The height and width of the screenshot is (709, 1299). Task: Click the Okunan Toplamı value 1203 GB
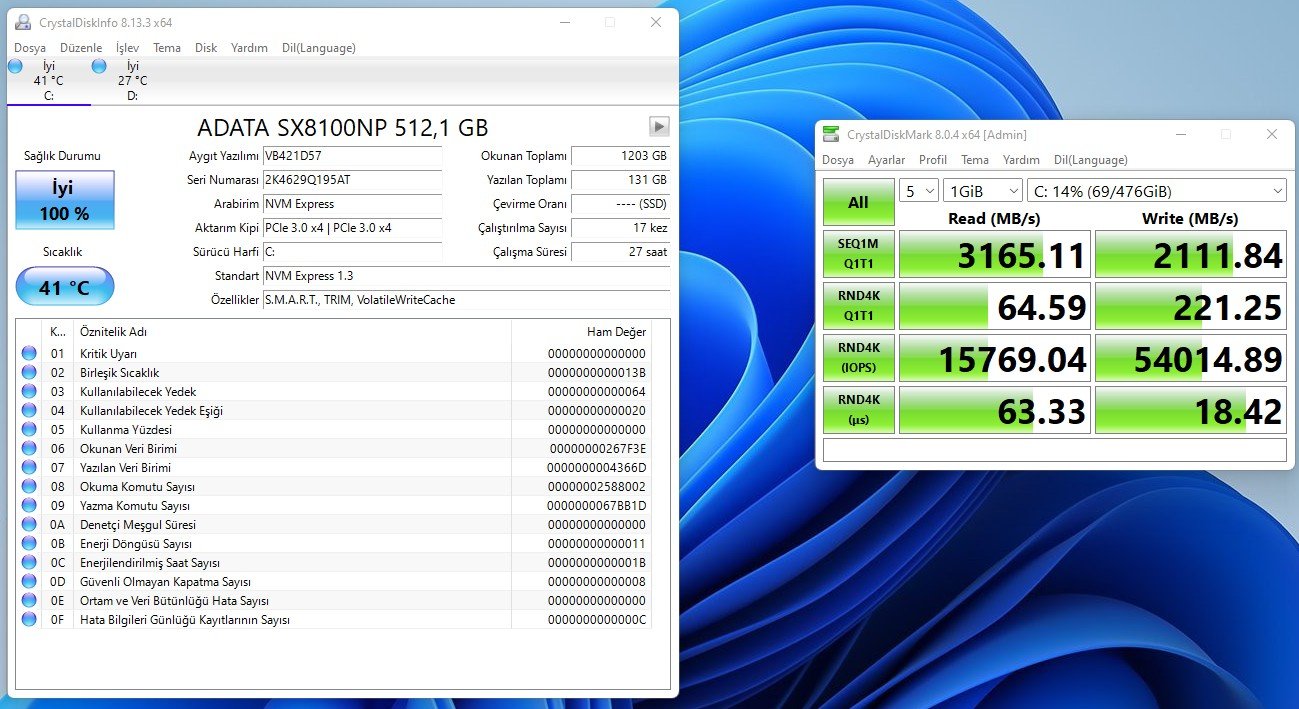620,155
